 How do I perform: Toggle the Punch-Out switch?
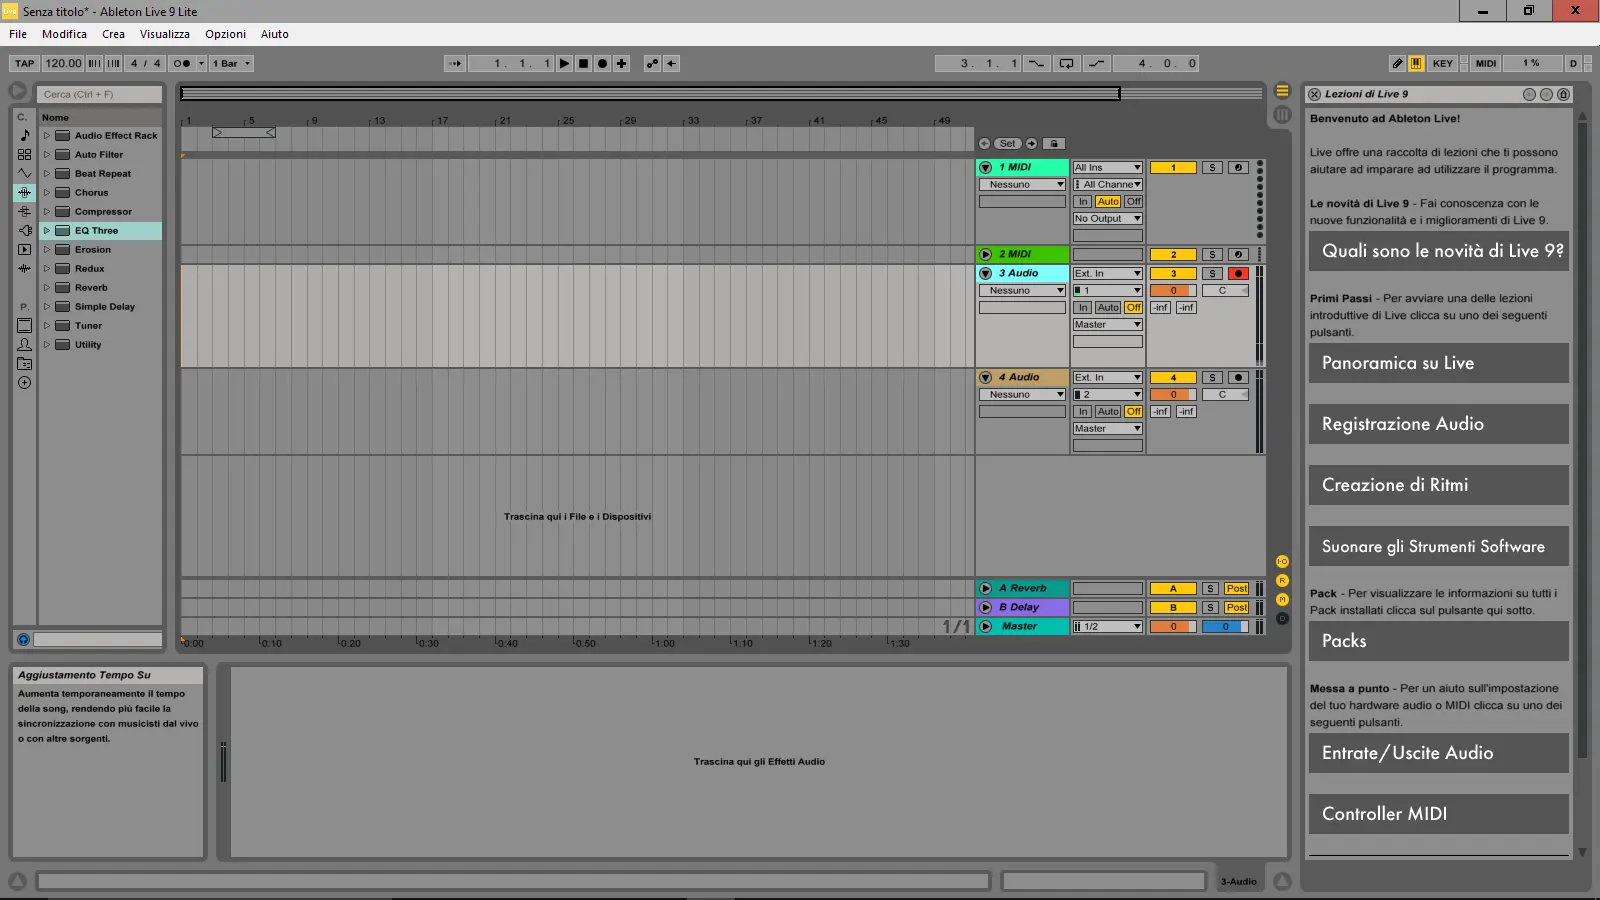[1097, 63]
